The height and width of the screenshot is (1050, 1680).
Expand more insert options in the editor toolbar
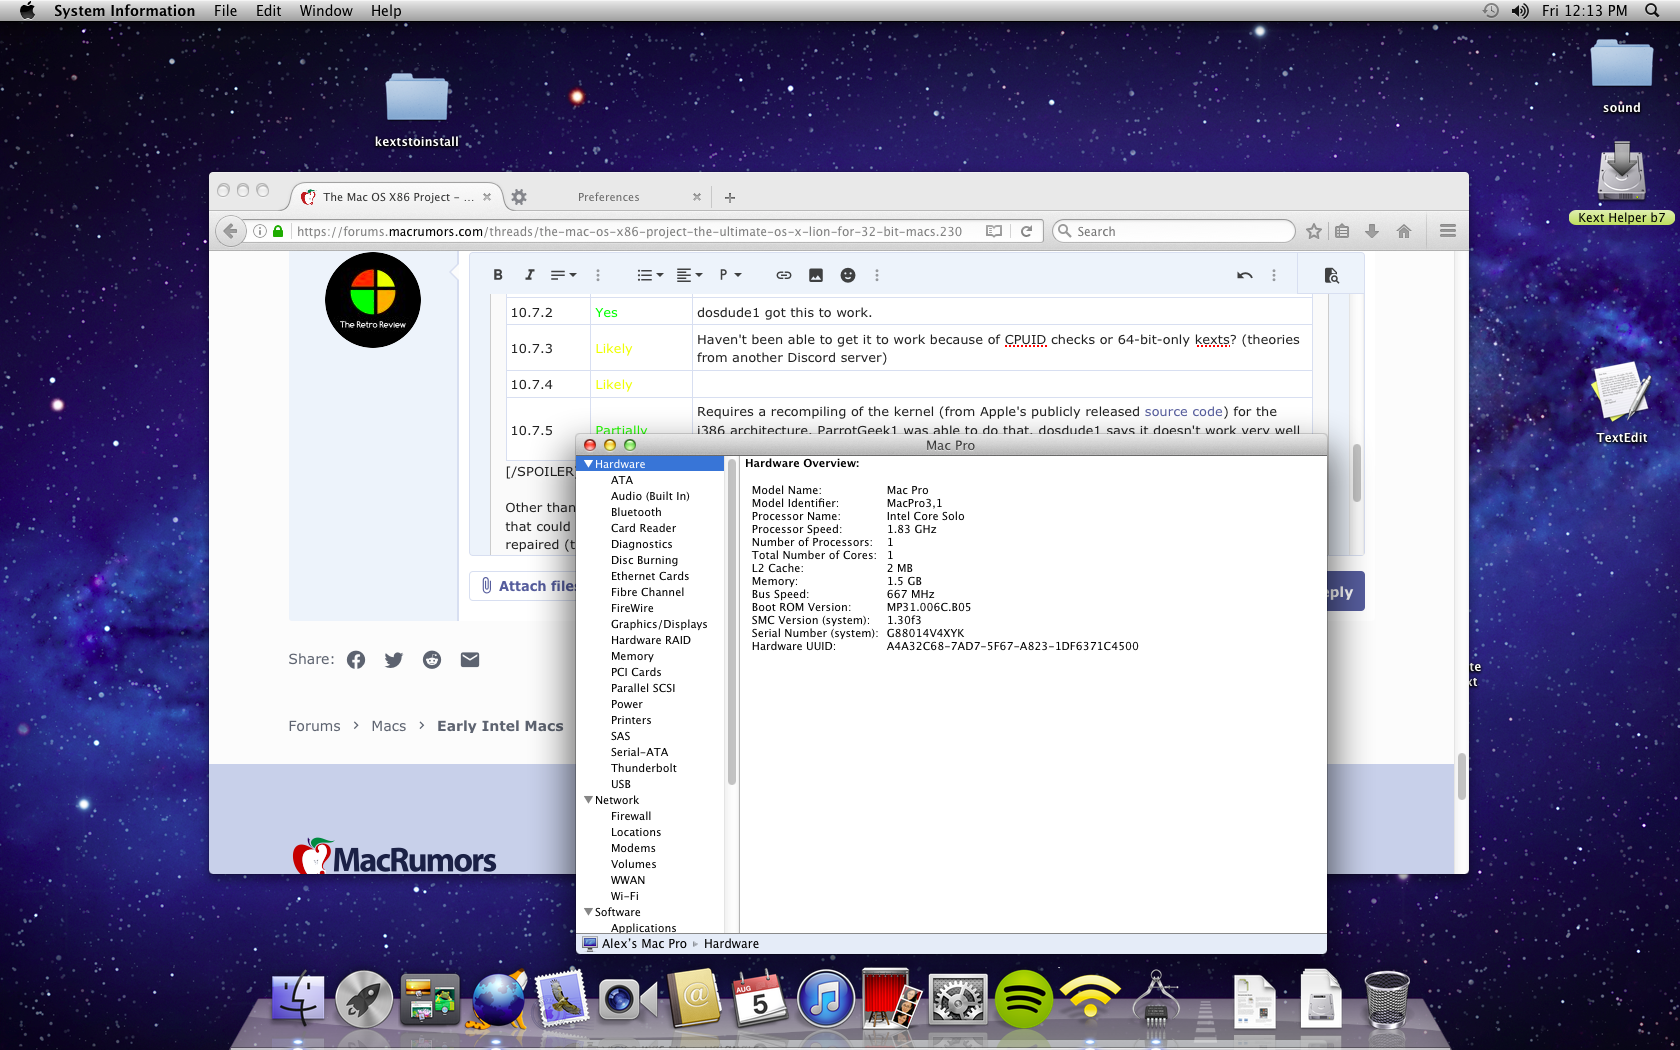(x=877, y=275)
